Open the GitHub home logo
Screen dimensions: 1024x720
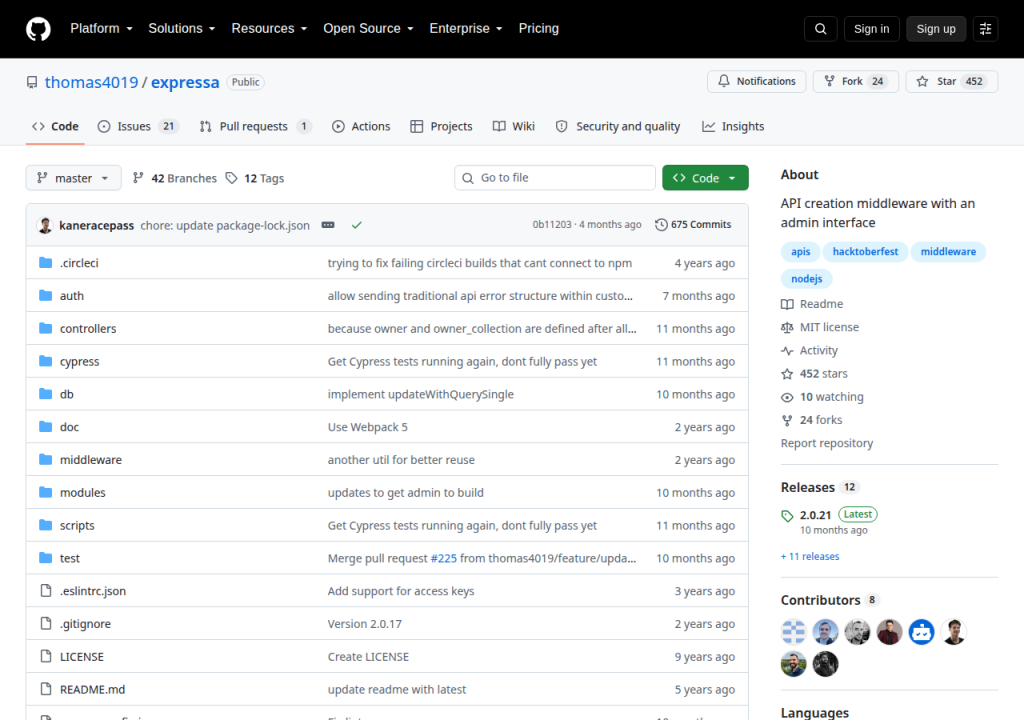point(38,29)
